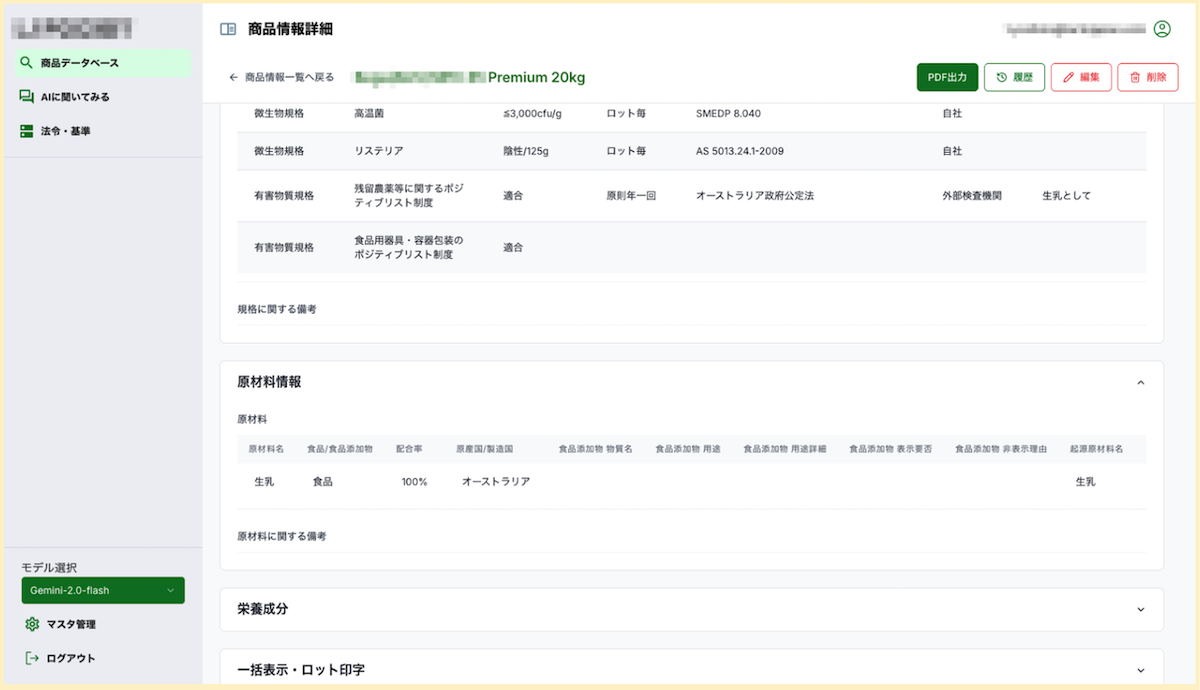
Task: Click the user account avatar icon
Action: [1162, 29]
